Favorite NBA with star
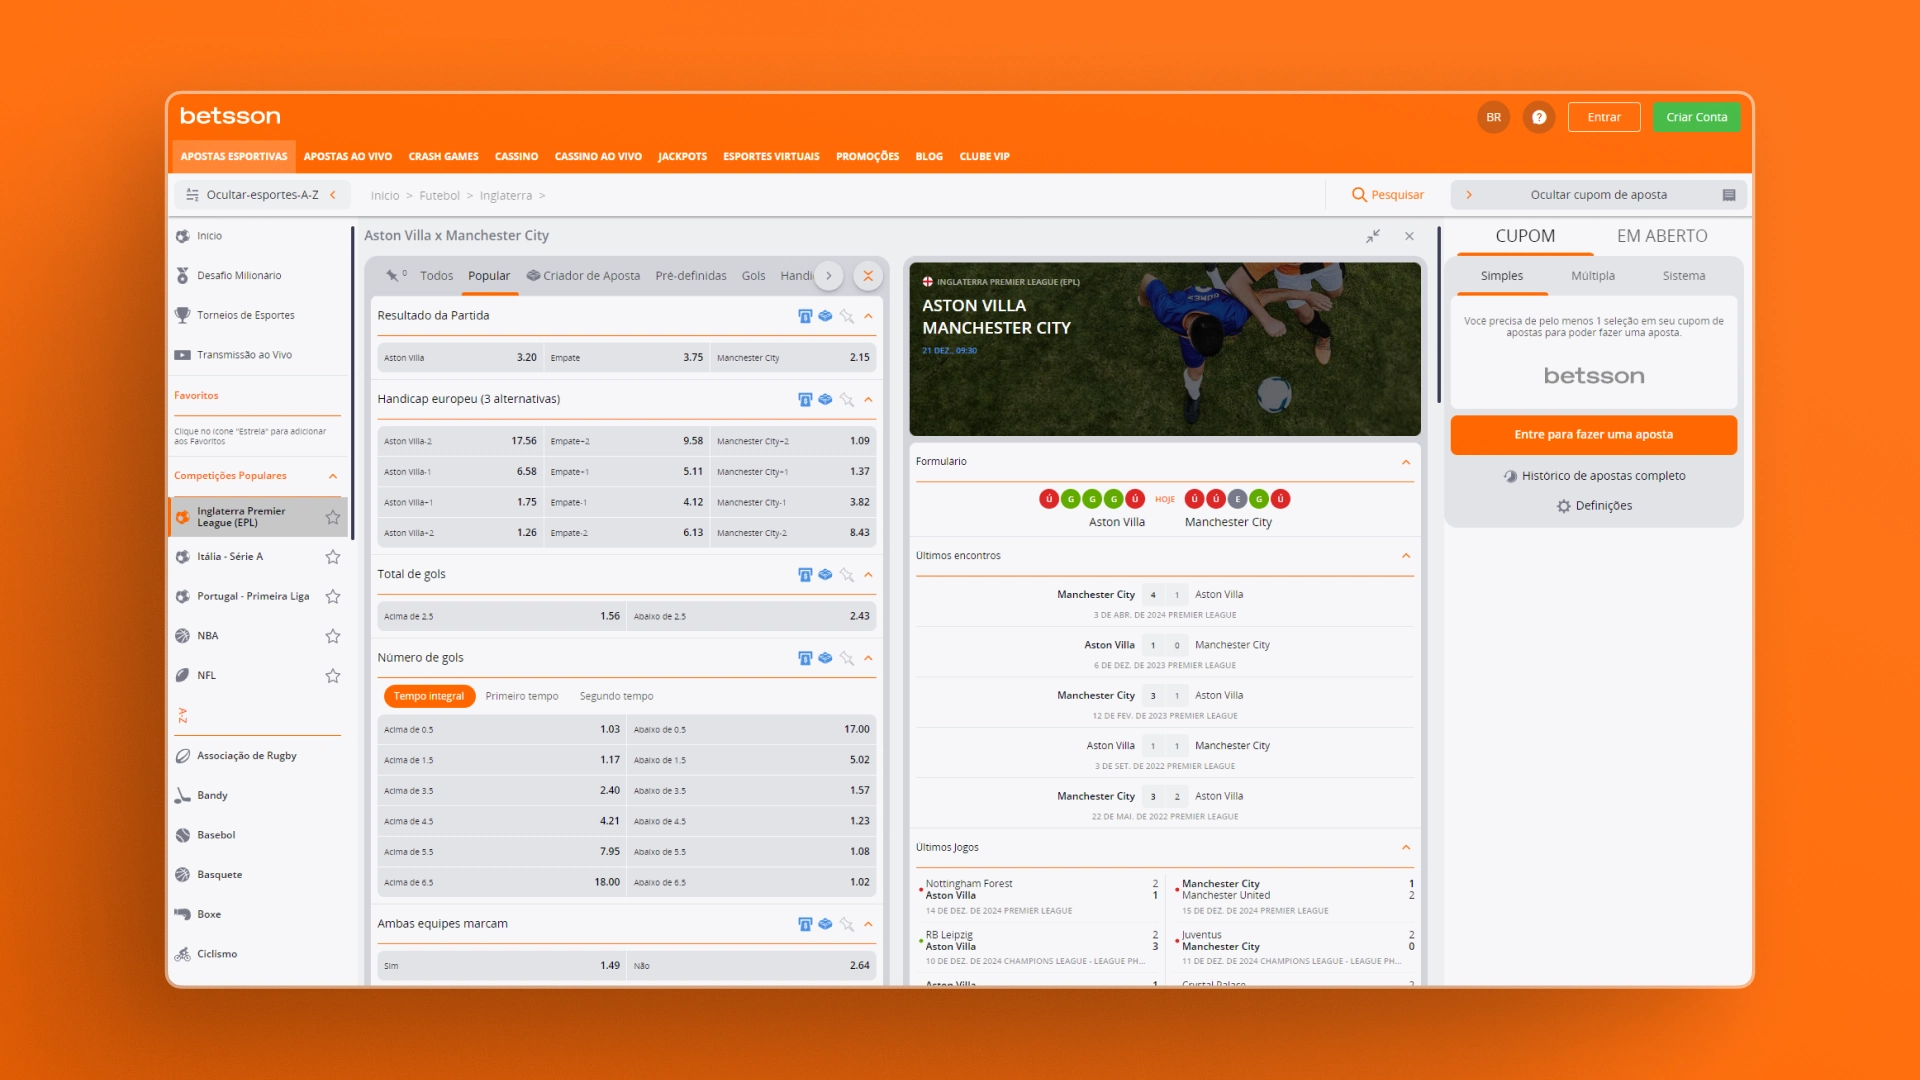The image size is (1920, 1080). [x=333, y=636]
